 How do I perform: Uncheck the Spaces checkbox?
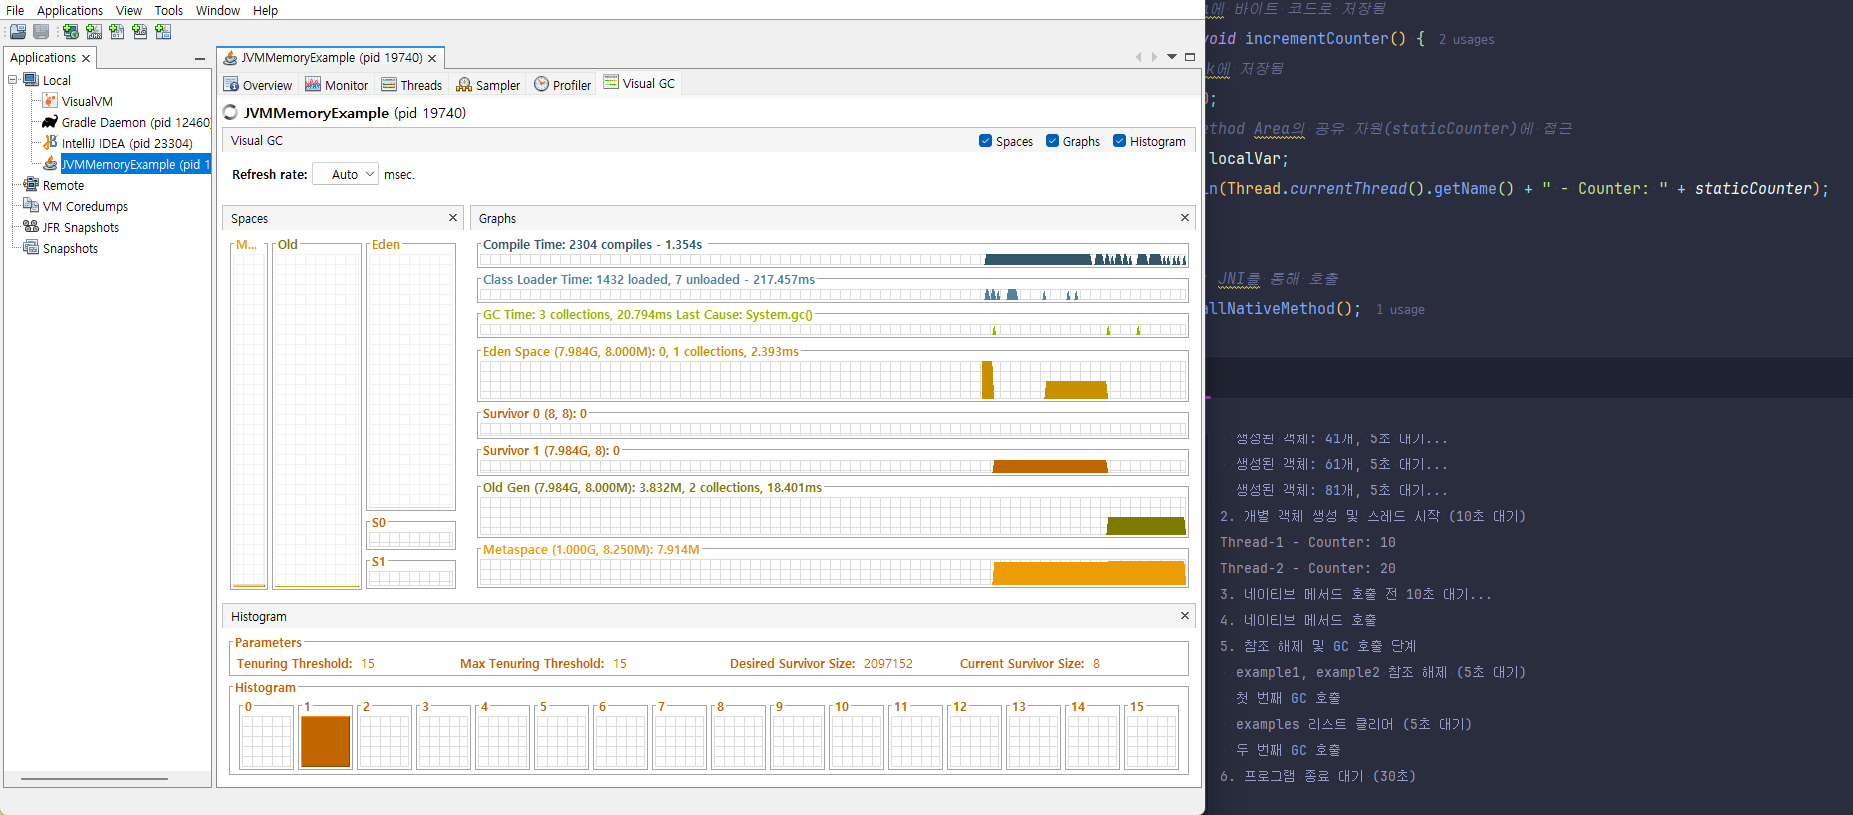pyautogui.click(x=985, y=141)
